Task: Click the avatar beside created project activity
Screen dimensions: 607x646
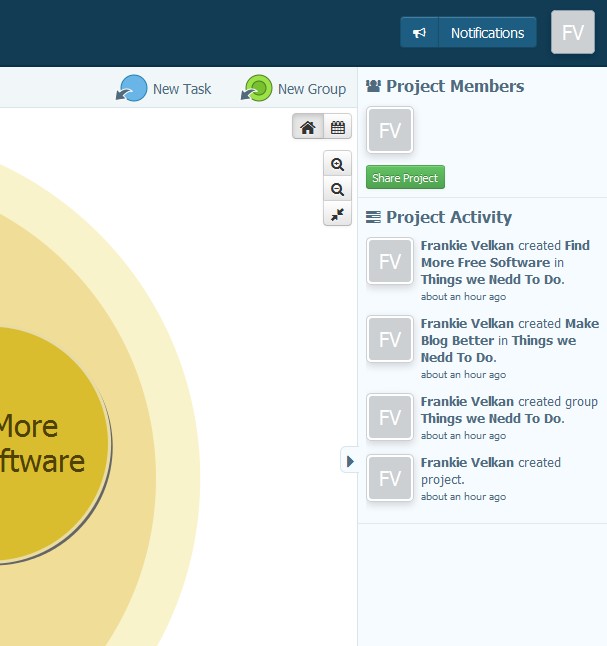Action: (390, 478)
